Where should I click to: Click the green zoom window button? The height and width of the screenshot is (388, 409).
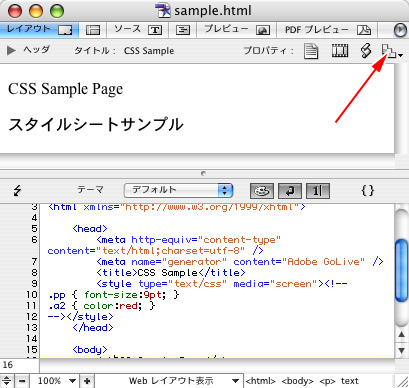(57, 11)
